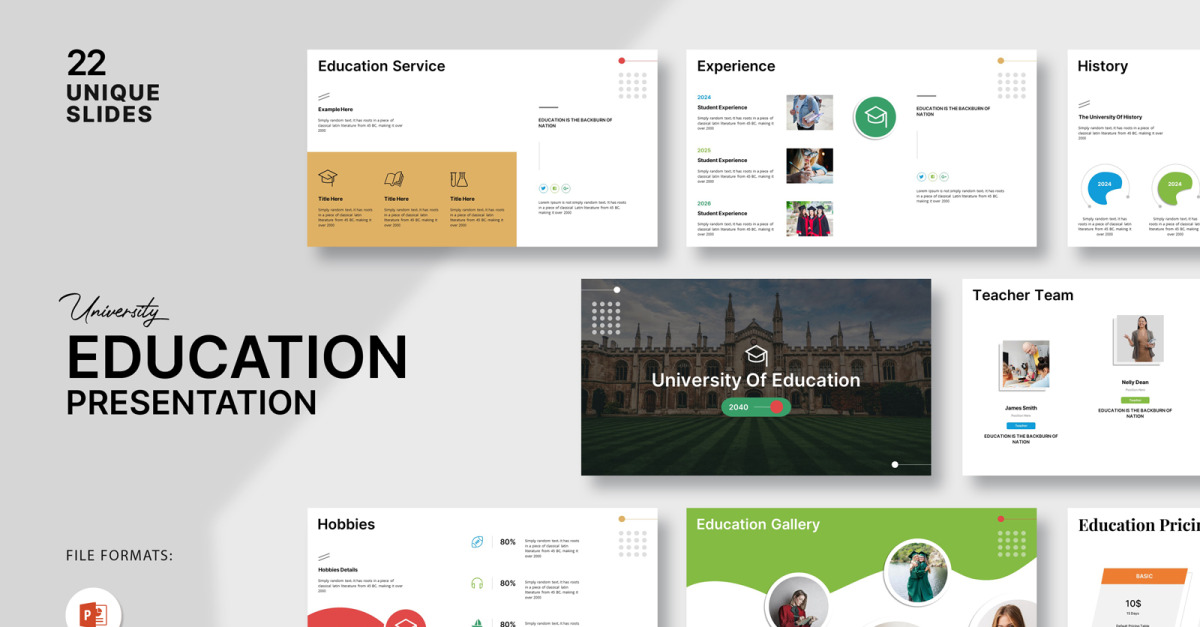Open the Education Service slide title

[381, 66]
